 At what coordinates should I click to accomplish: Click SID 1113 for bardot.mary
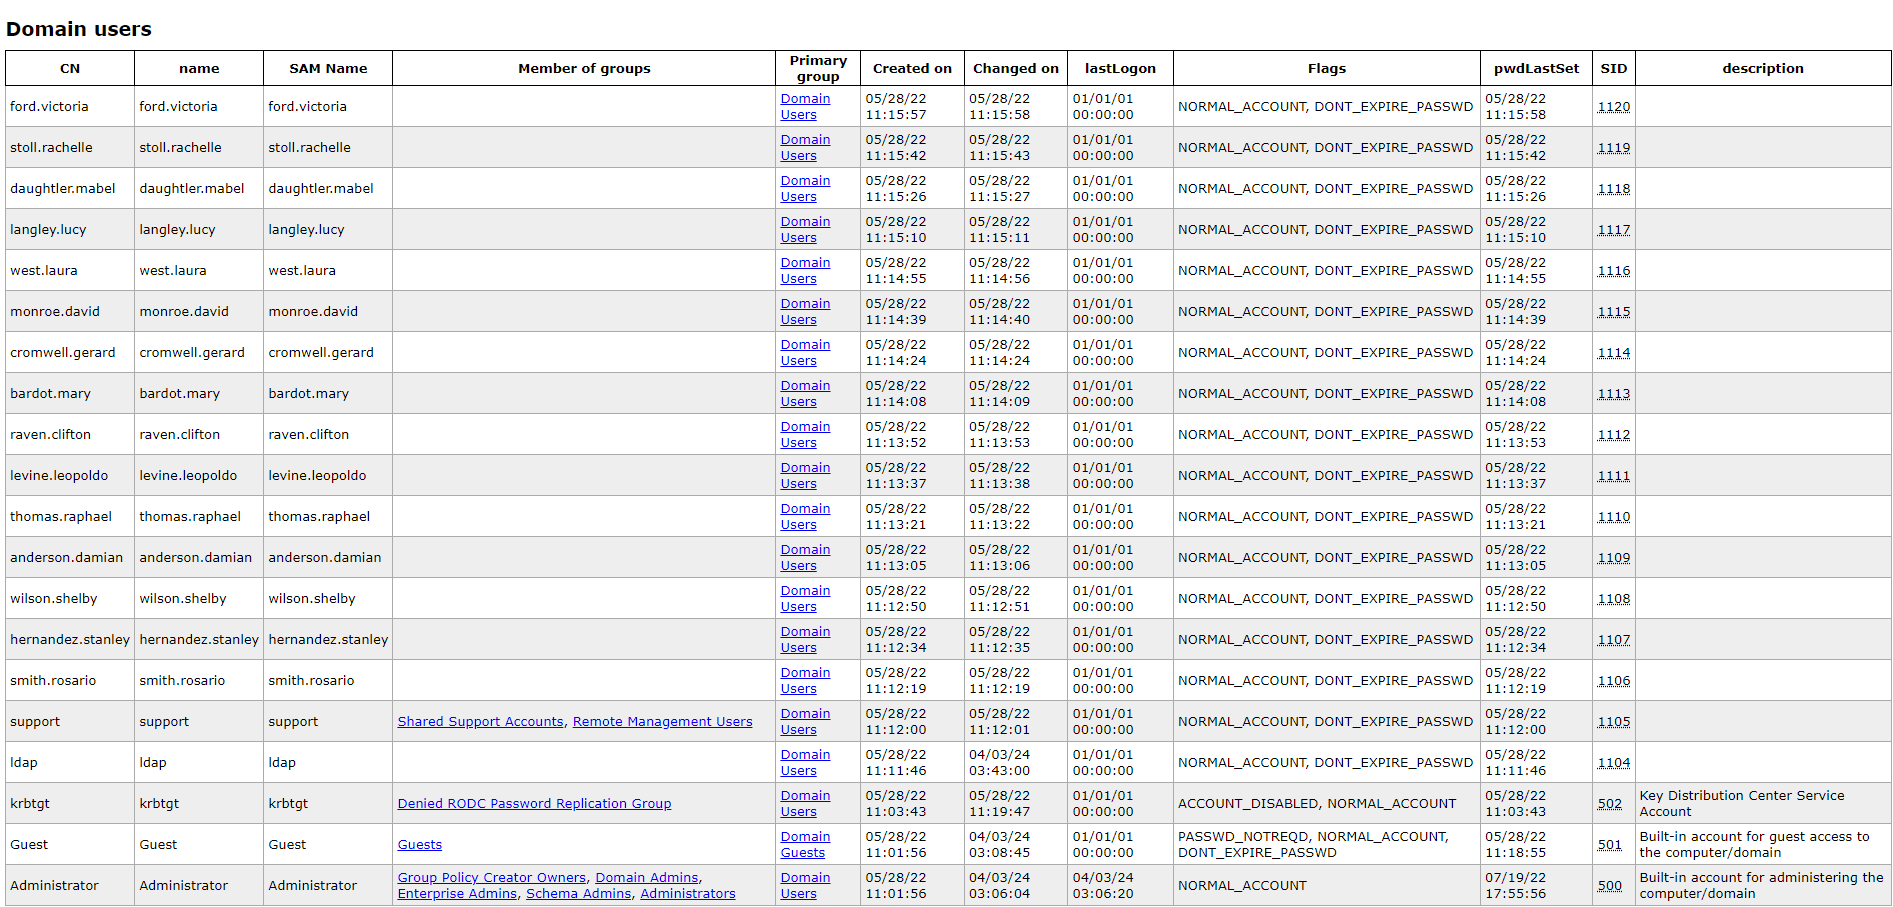(x=1613, y=394)
